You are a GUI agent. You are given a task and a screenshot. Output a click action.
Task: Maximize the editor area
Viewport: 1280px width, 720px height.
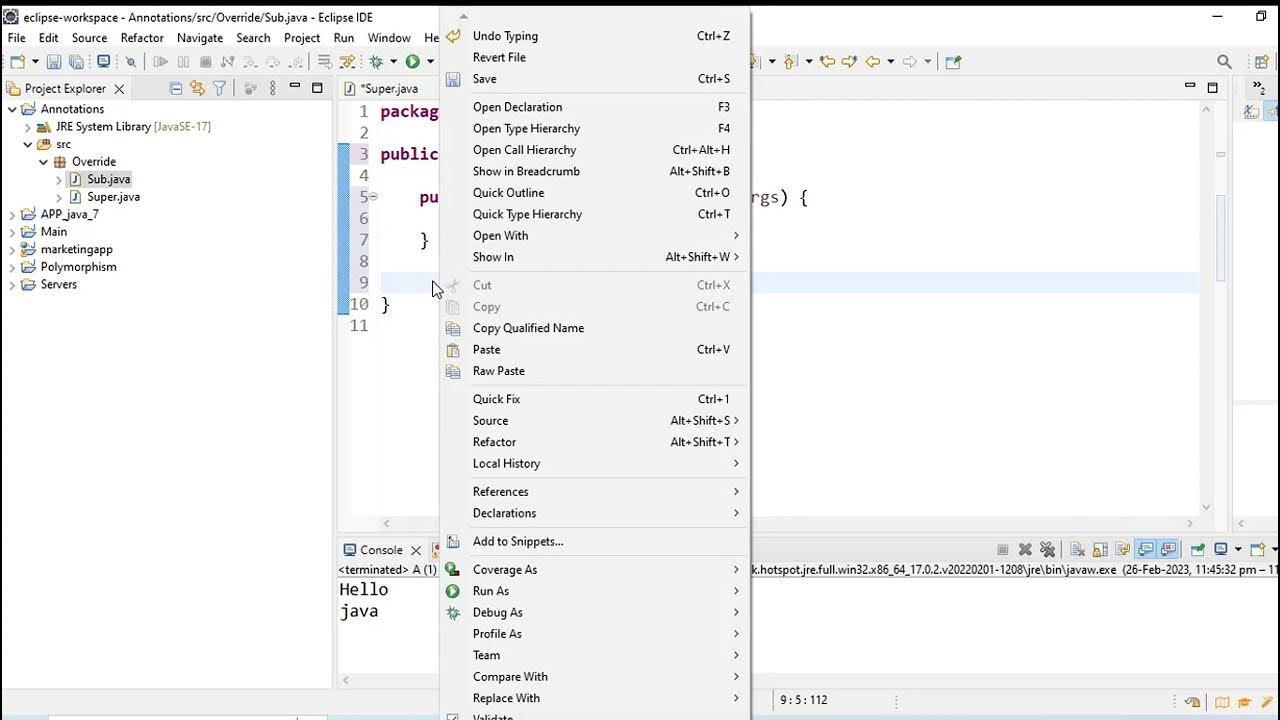coord(1212,87)
